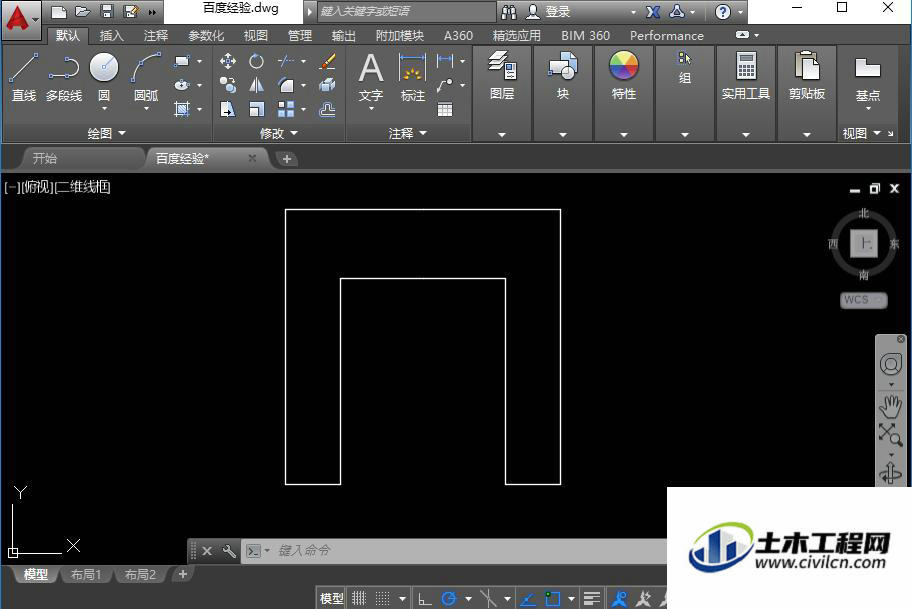912x609 pixels.
Task: Switch to the Output (输出) ribbon tab
Action: (x=343, y=35)
